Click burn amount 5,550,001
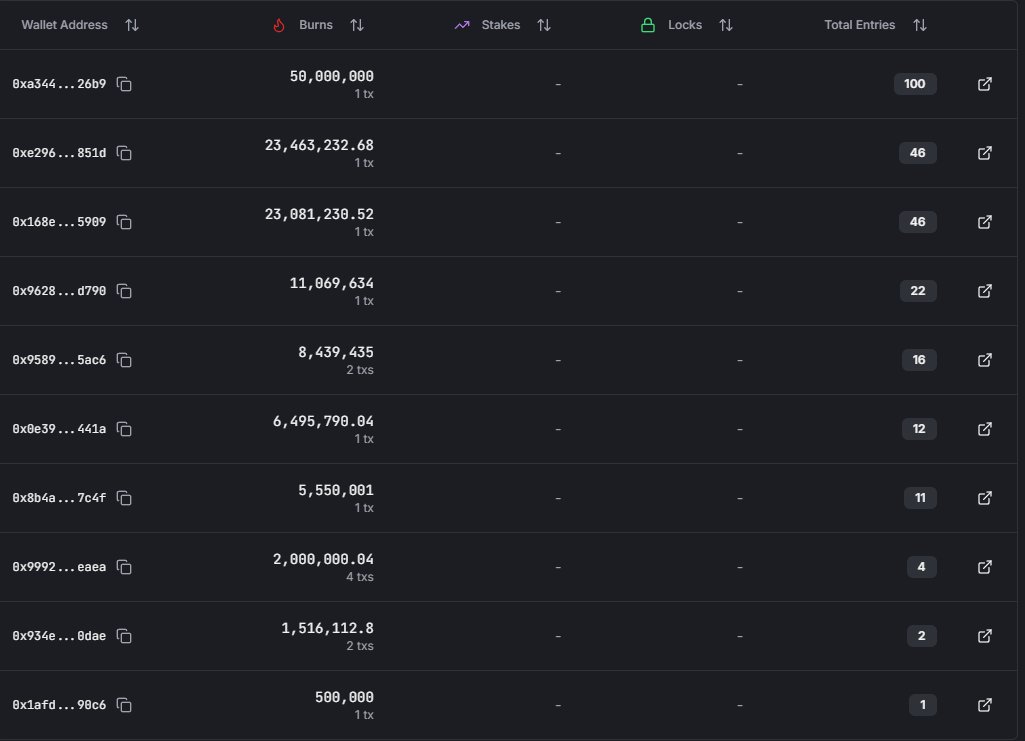The image size is (1025, 741). [336, 490]
